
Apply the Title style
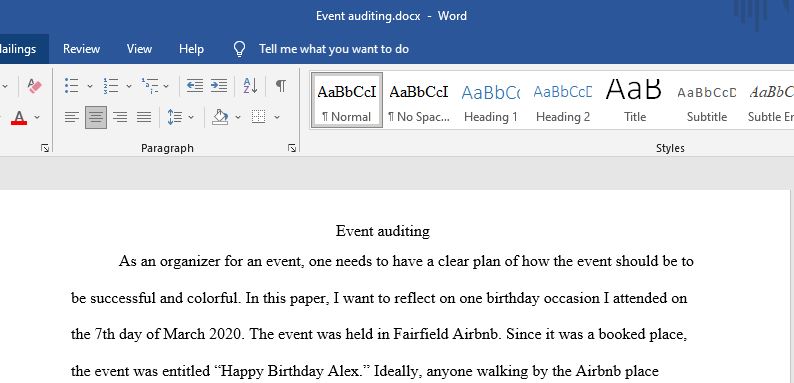[634, 100]
